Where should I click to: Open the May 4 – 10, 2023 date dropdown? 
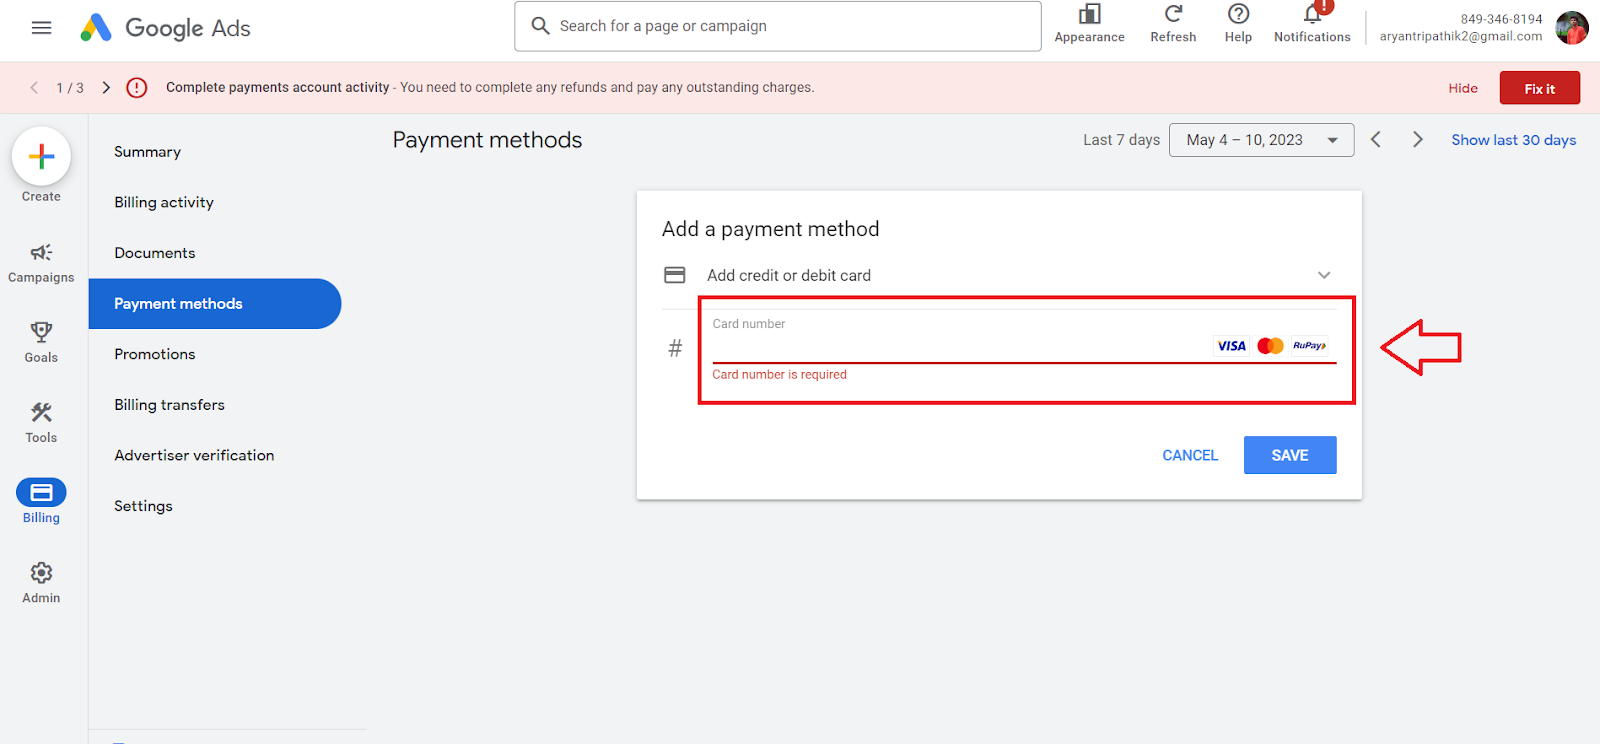[1262, 140]
